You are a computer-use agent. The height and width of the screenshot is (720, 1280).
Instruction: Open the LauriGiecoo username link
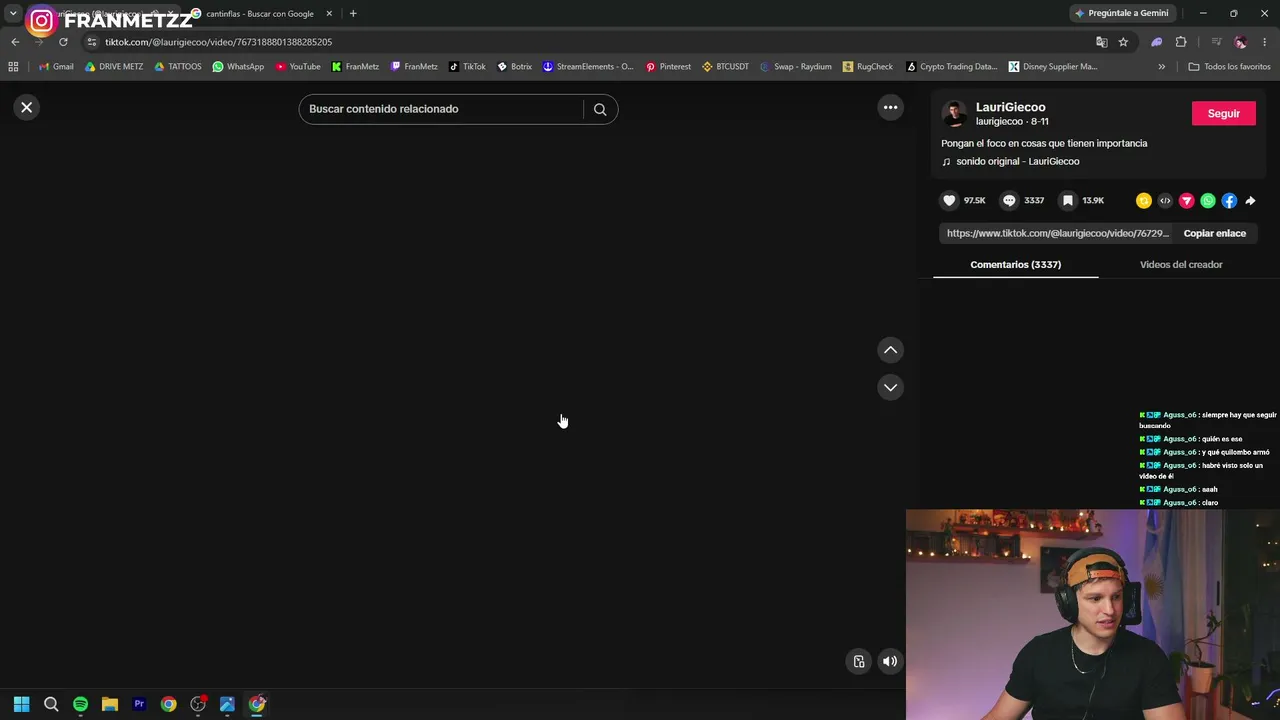tap(1010, 107)
